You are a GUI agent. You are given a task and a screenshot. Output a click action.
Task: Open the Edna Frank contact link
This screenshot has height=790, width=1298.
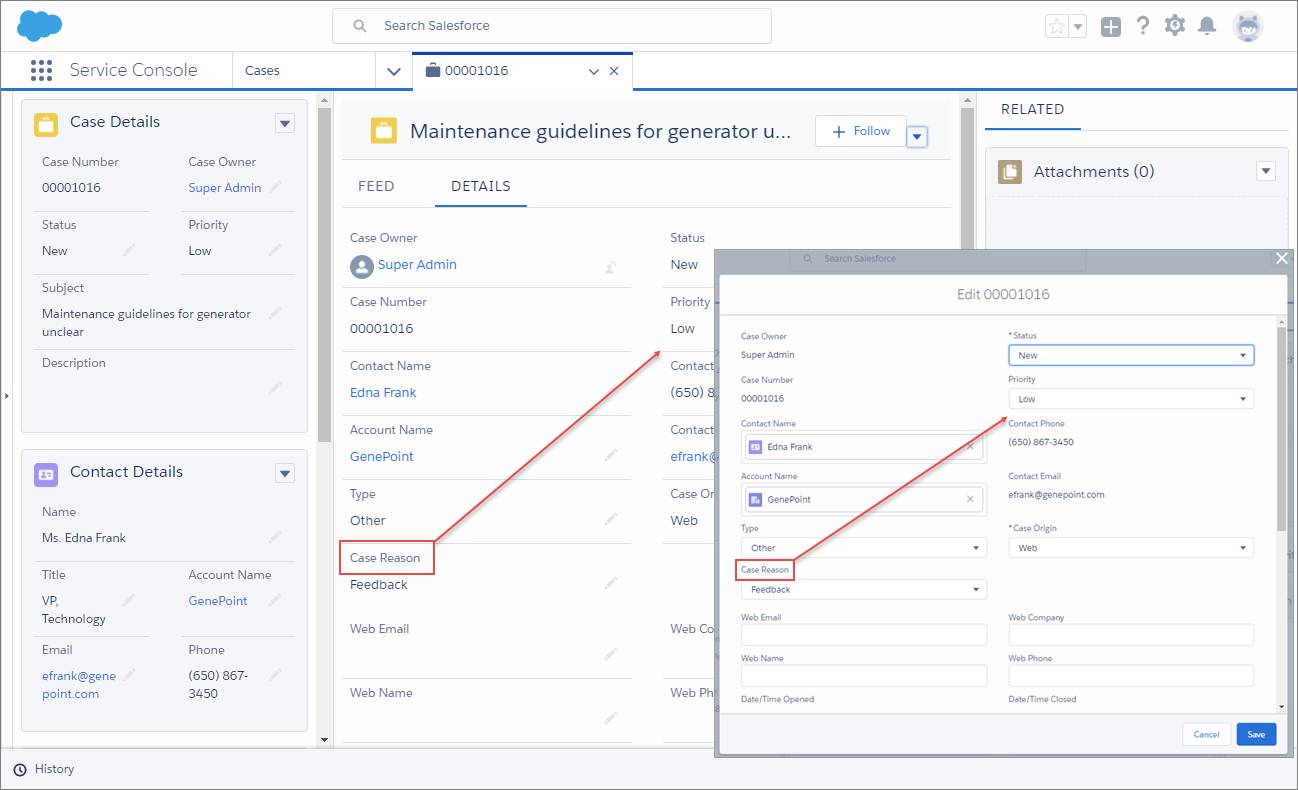point(383,392)
